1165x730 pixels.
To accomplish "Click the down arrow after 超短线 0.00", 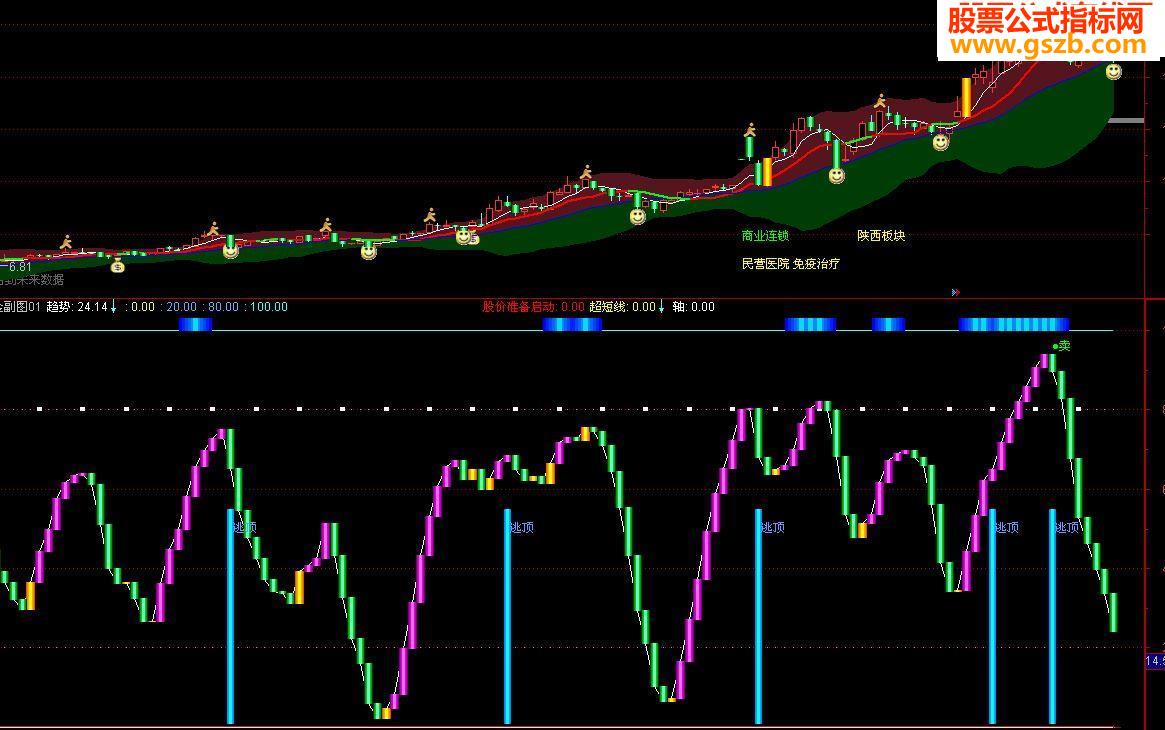I will [661, 307].
